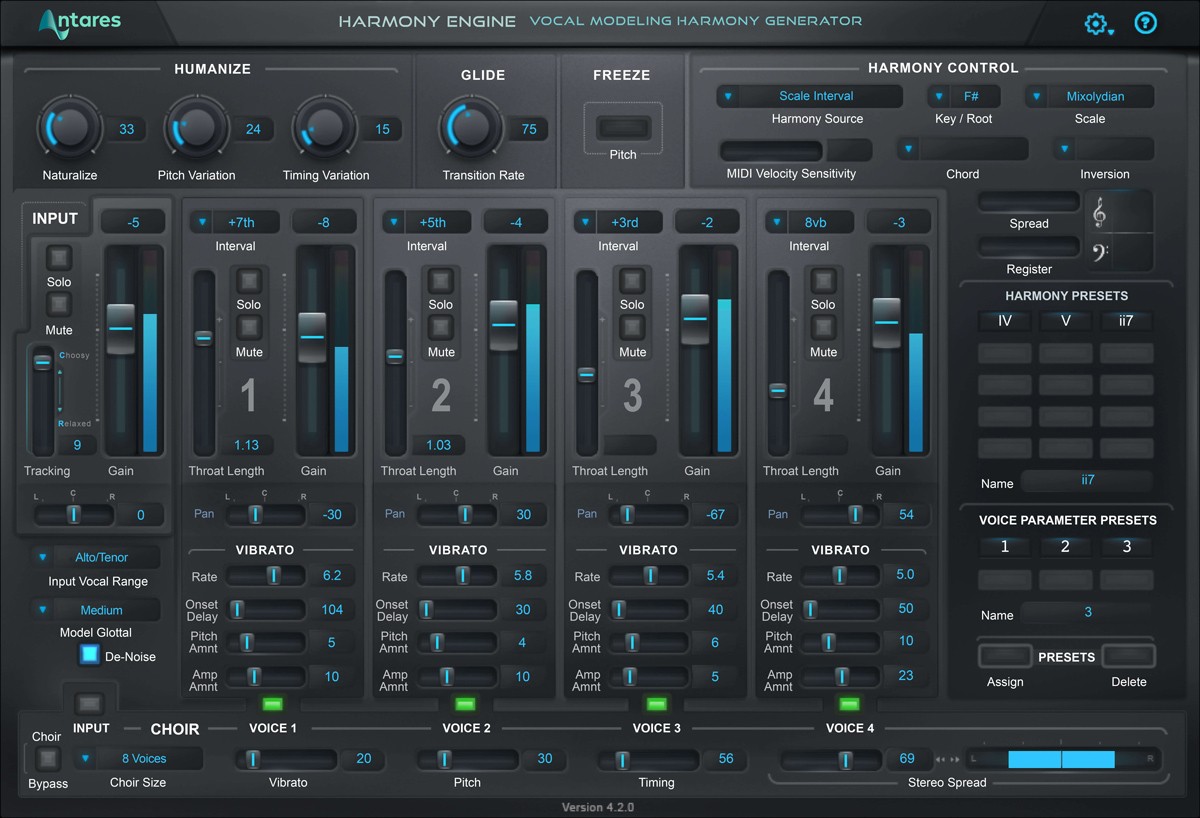Open the help question mark icon
The height and width of the screenshot is (818, 1200).
pos(1145,23)
